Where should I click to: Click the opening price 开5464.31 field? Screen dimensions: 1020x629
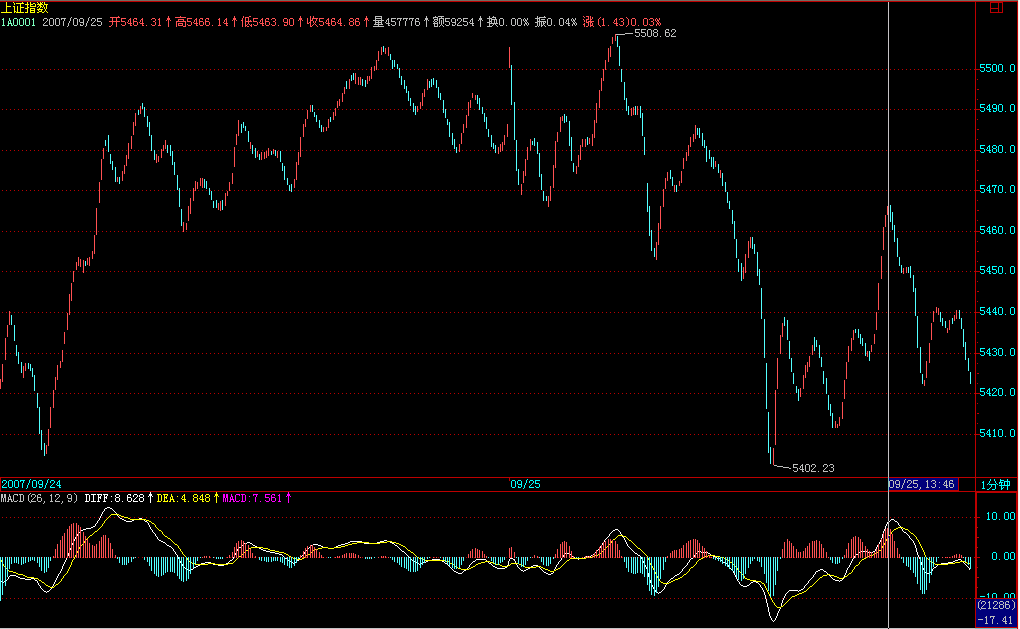point(135,21)
